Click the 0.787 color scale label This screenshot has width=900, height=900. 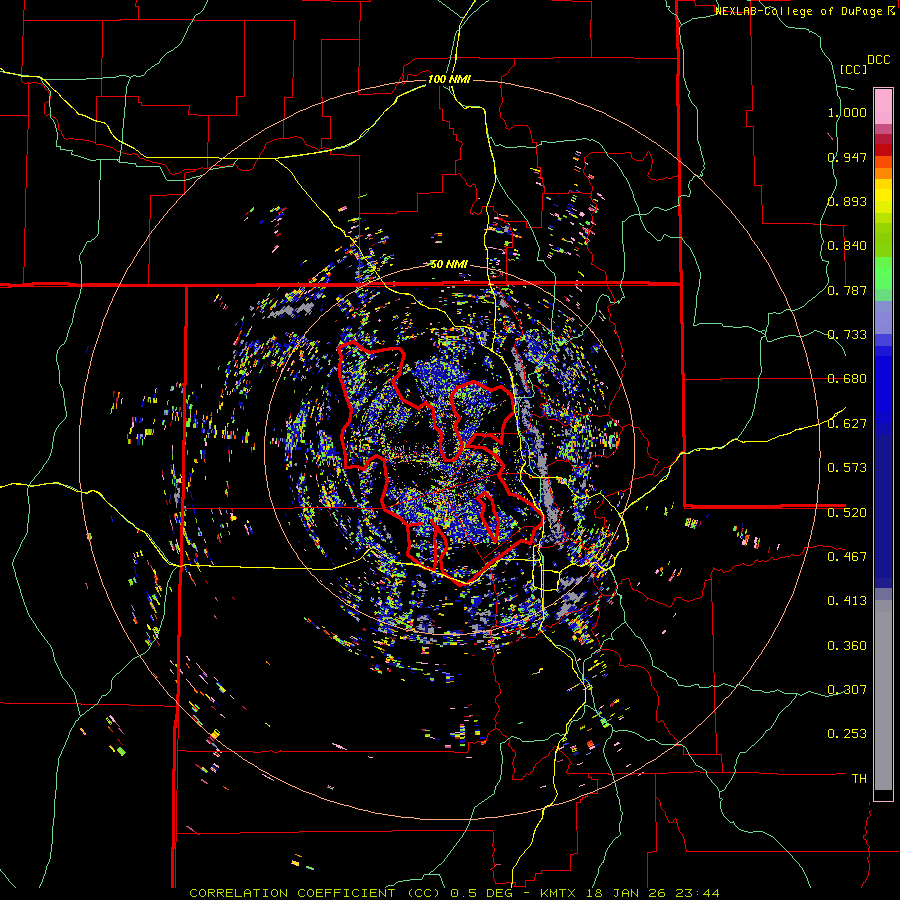pos(847,290)
